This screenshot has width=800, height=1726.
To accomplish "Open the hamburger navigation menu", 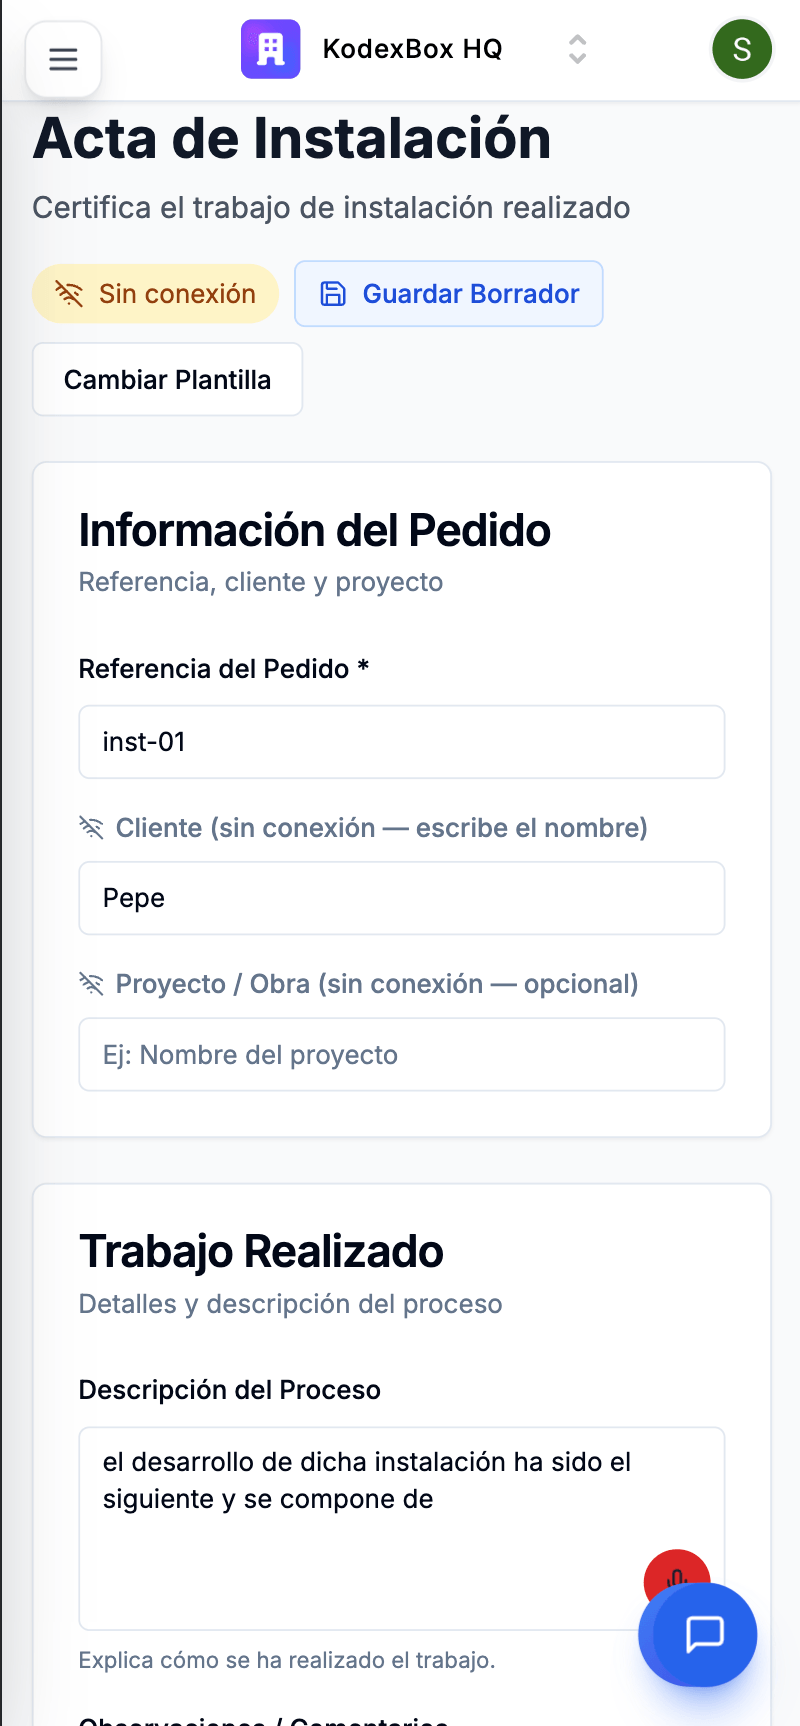I will (x=63, y=59).
